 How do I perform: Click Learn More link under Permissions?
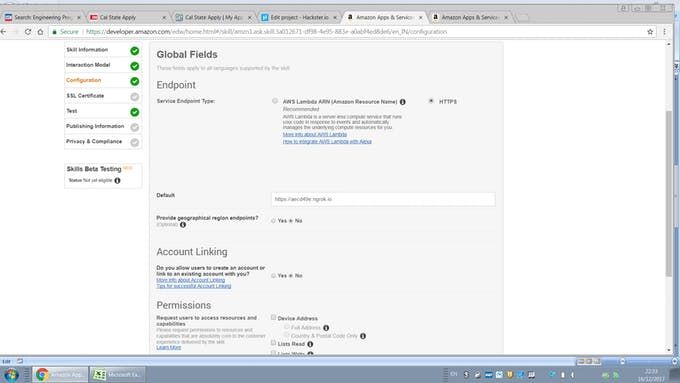point(169,347)
